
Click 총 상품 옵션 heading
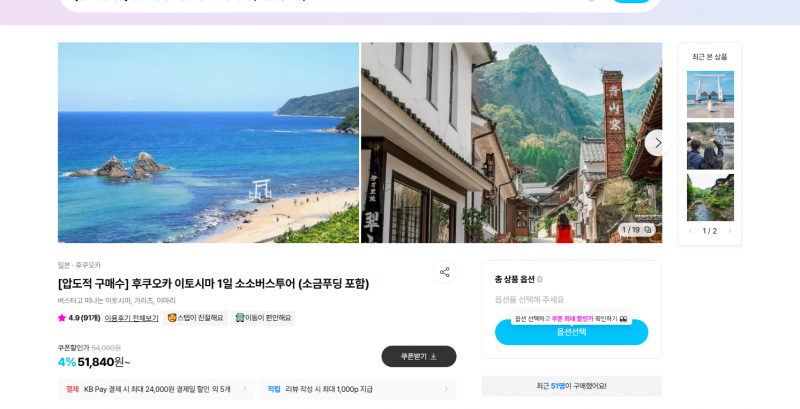pos(514,279)
